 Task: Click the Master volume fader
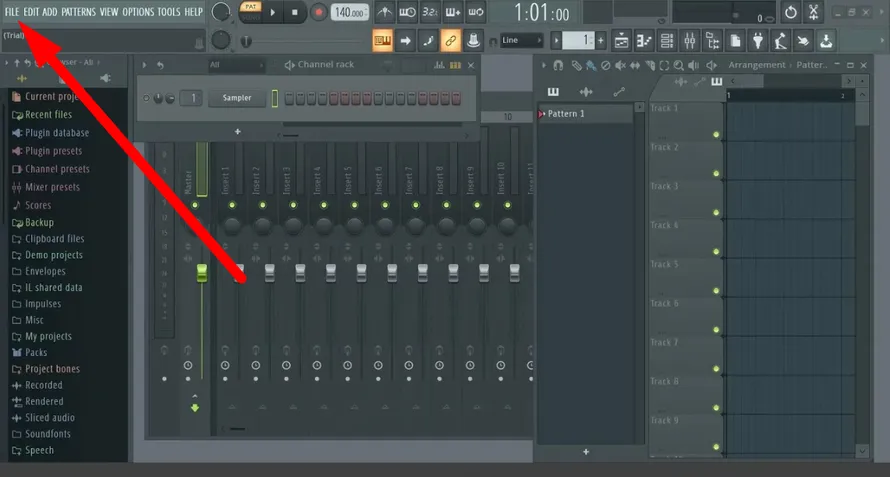click(x=201, y=273)
